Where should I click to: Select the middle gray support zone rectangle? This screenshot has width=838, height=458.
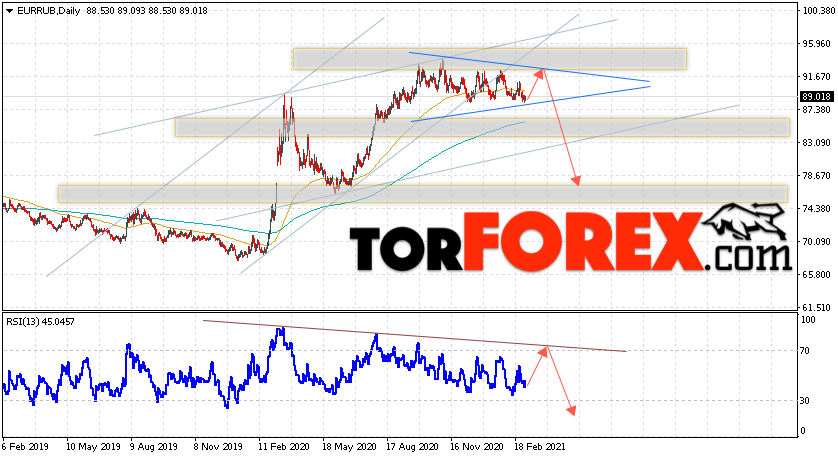coord(482,127)
